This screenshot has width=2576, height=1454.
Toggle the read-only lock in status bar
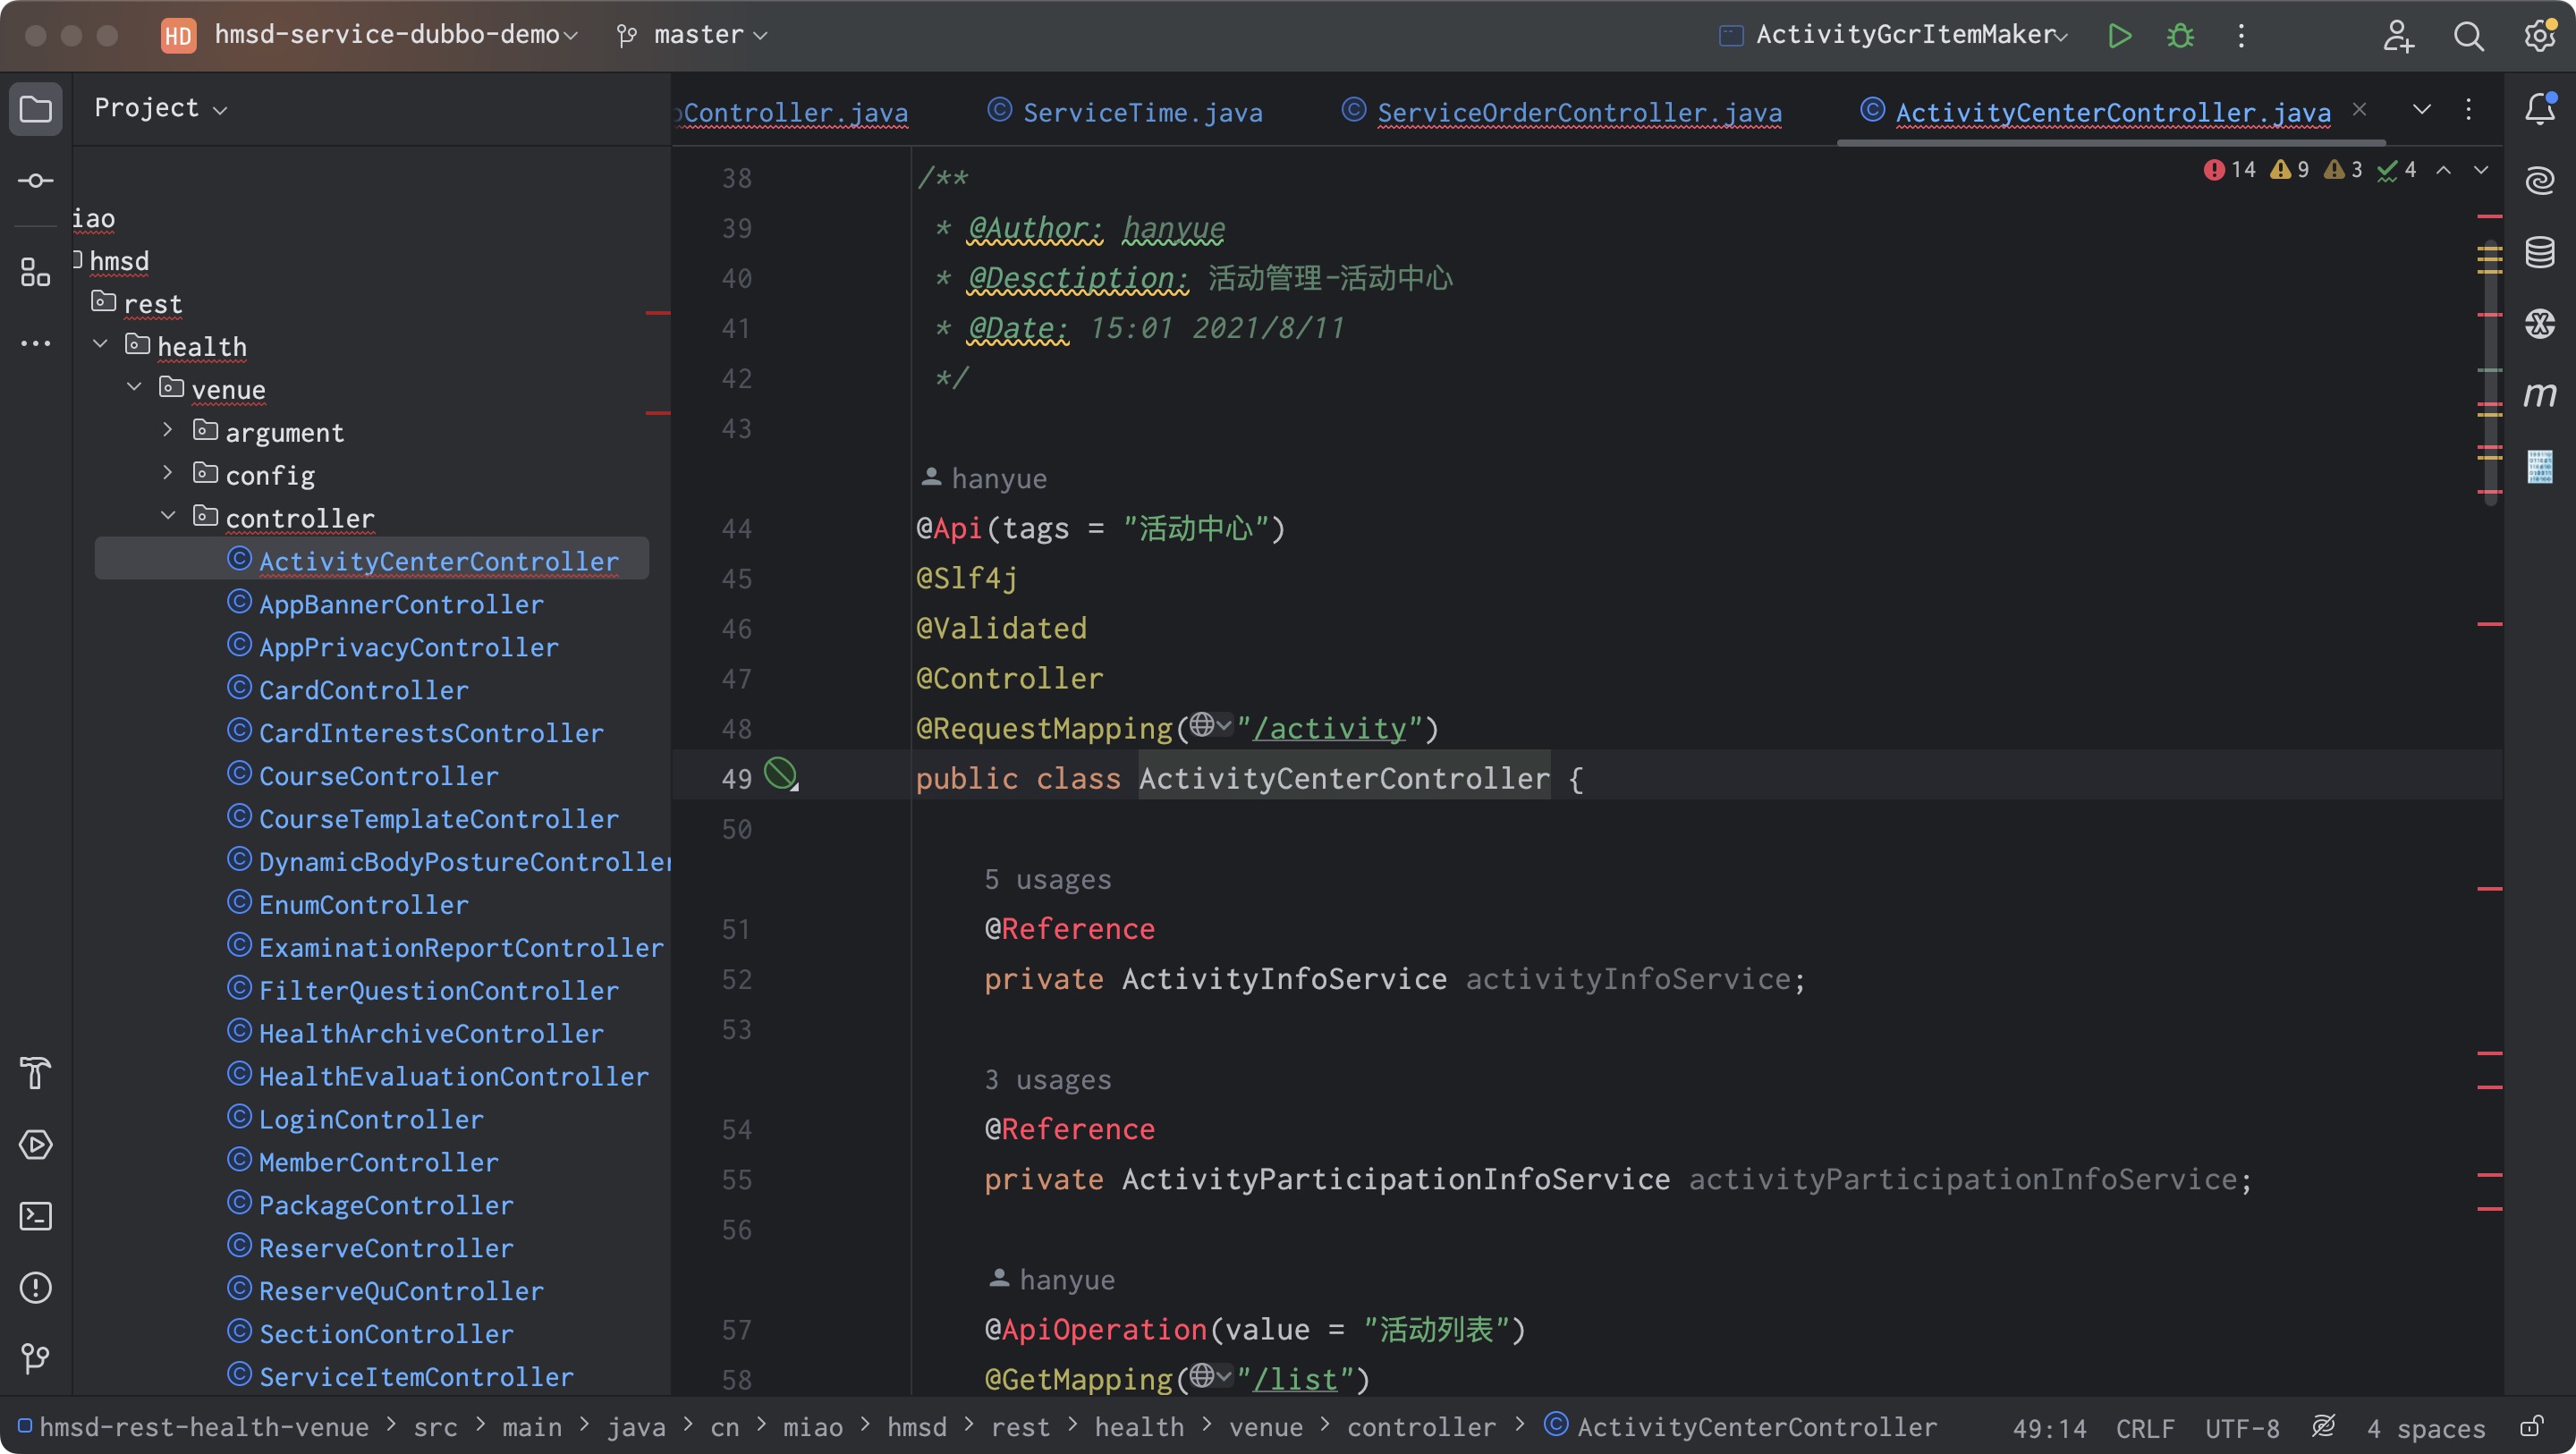click(x=2531, y=1426)
